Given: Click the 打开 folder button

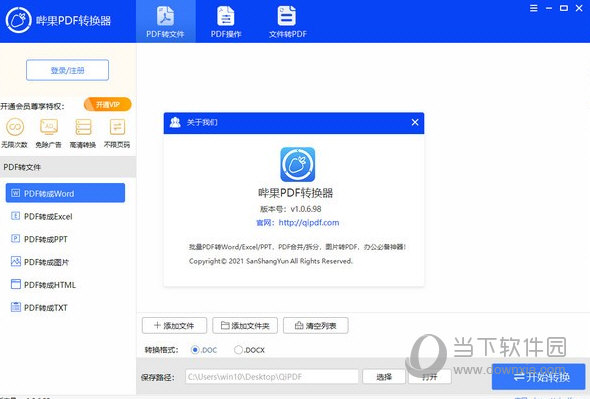Looking at the screenshot, I should (x=430, y=376).
